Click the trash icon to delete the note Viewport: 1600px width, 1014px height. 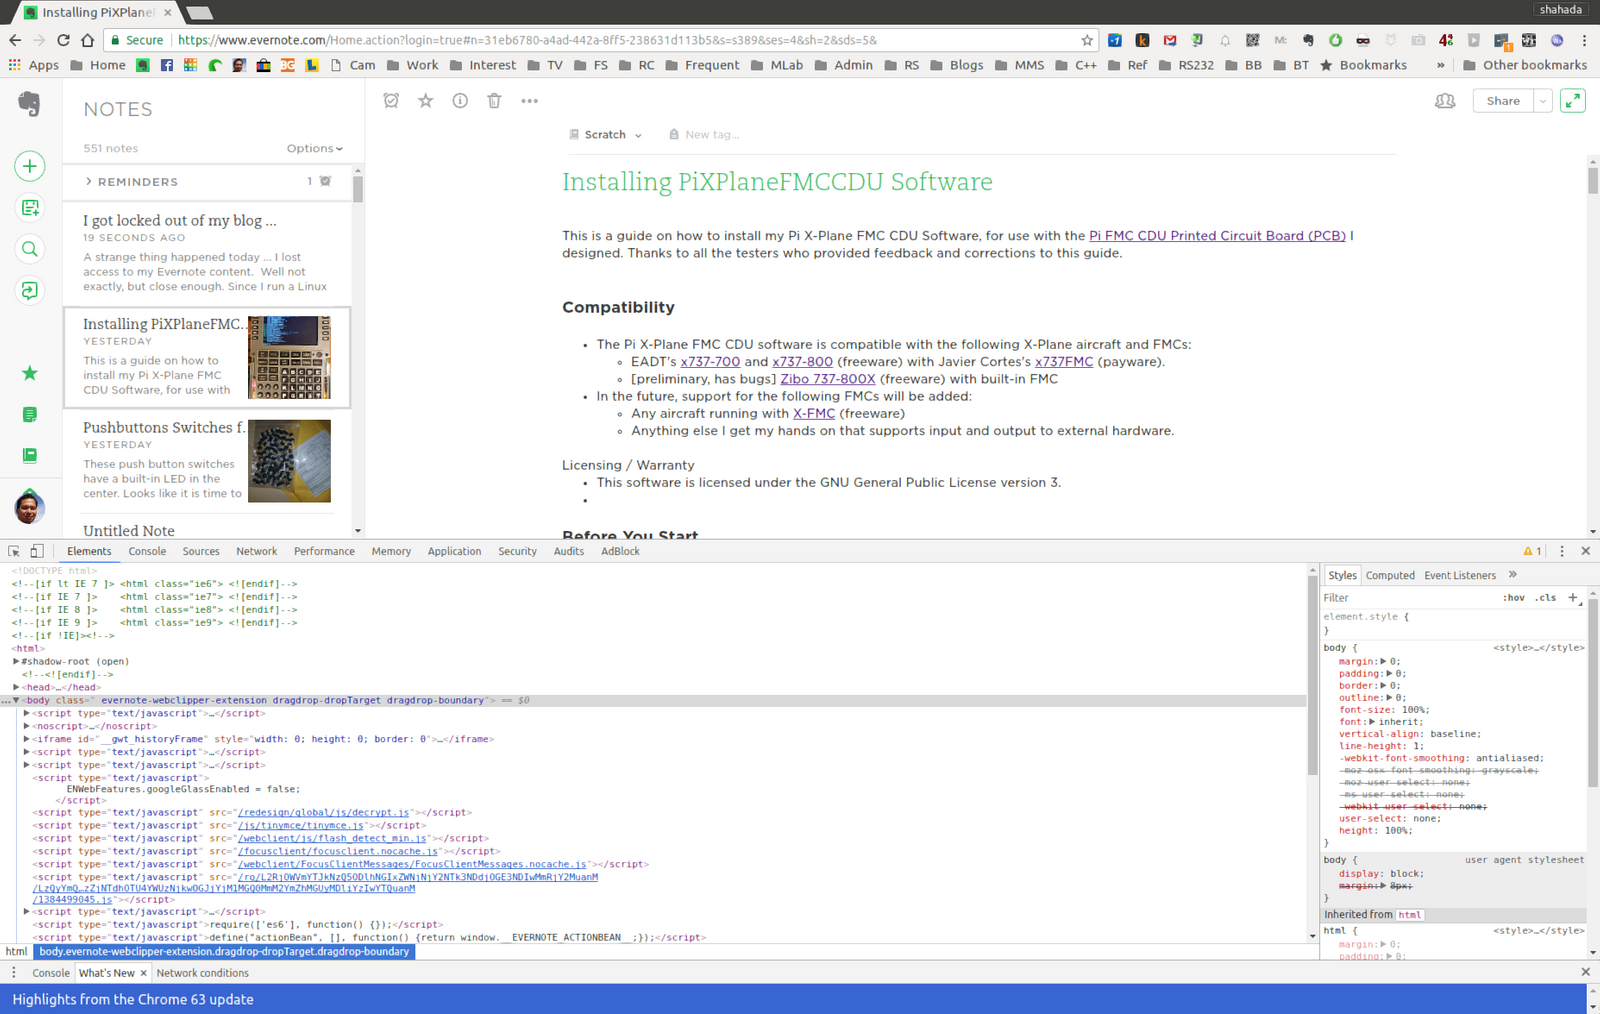pyautogui.click(x=494, y=101)
